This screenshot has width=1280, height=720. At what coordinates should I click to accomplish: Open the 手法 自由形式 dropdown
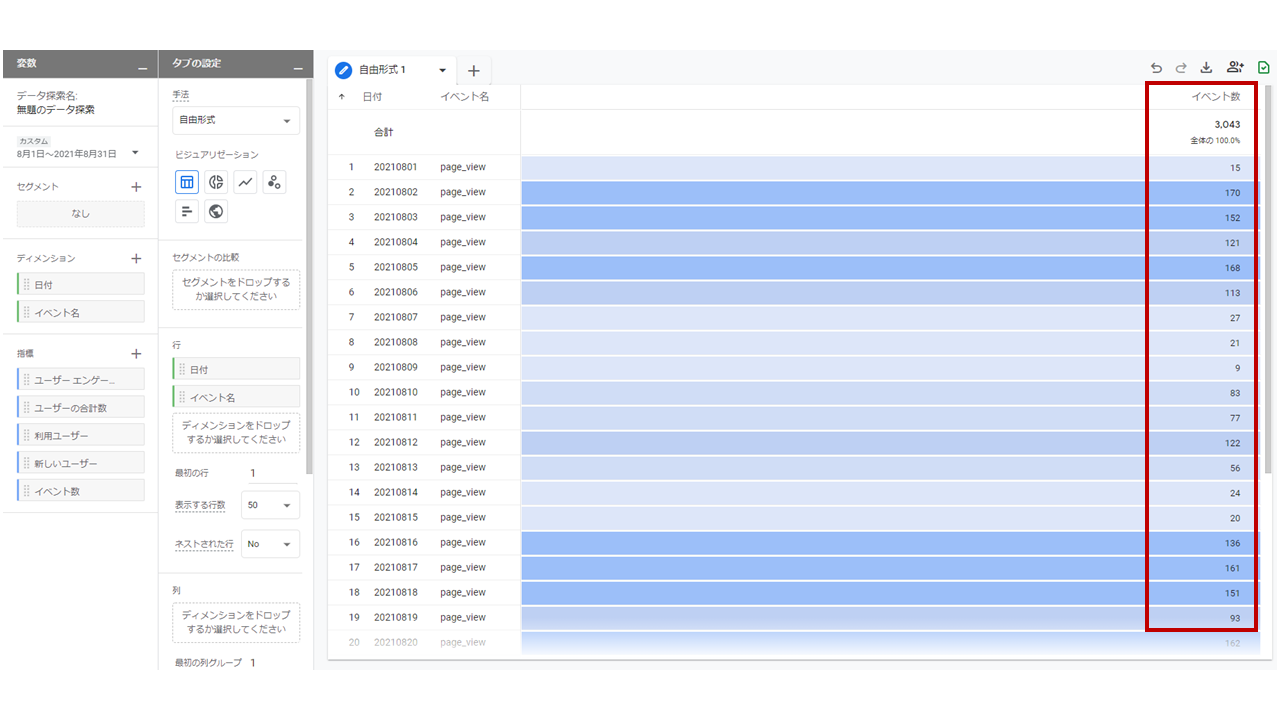tap(235, 120)
